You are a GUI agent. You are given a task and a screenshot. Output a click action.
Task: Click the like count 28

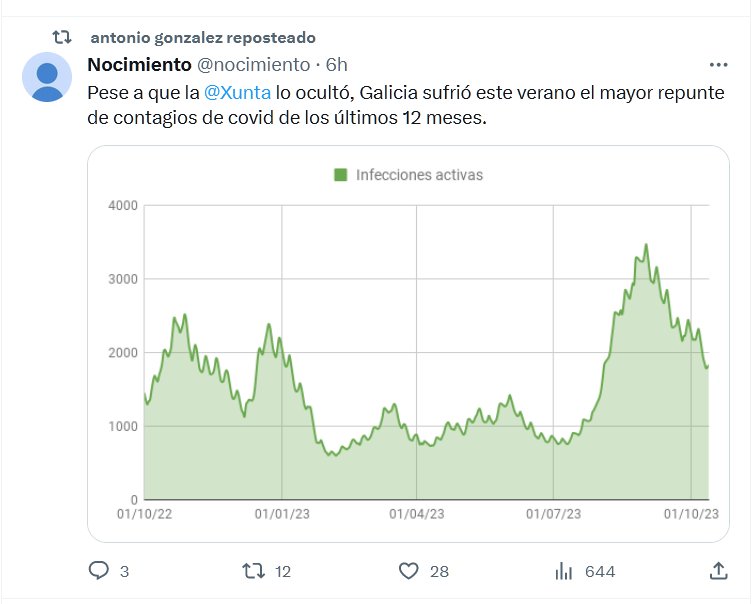[437, 572]
